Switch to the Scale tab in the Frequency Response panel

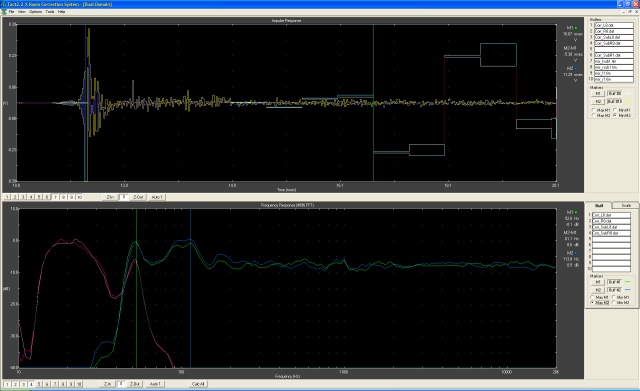(x=626, y=205)
